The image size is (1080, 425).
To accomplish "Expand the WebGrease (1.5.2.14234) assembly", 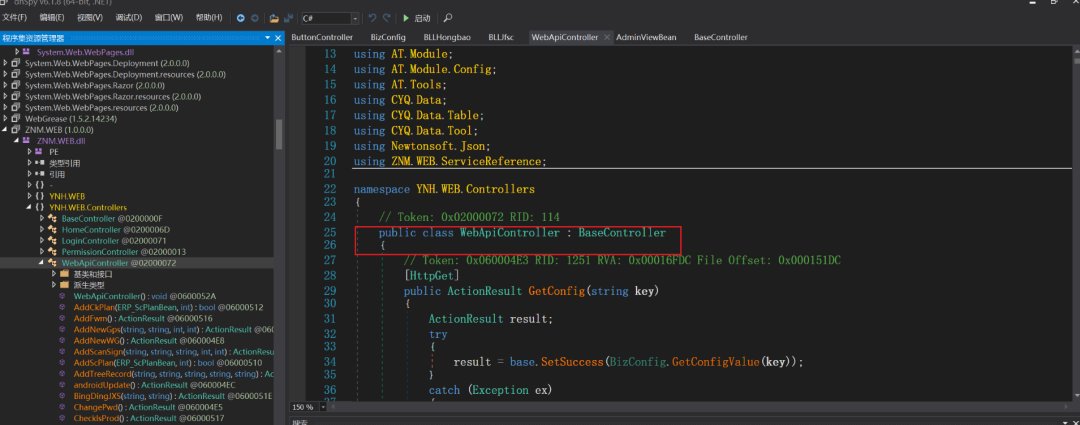I will point(6,118).
